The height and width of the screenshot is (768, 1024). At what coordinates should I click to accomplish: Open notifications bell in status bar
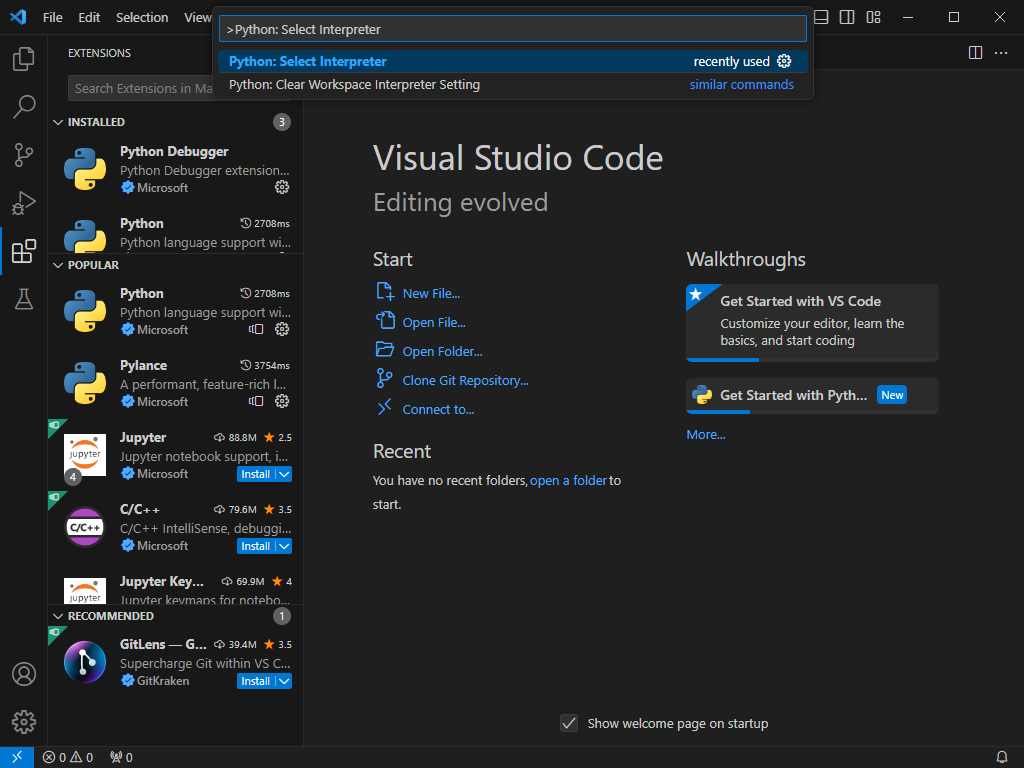click(x=1002, y=757)
